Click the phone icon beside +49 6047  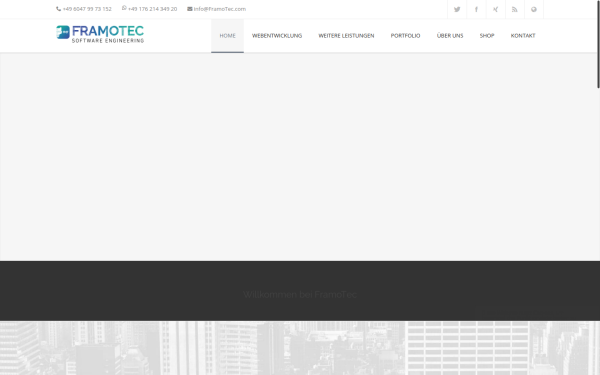[59, 9]
